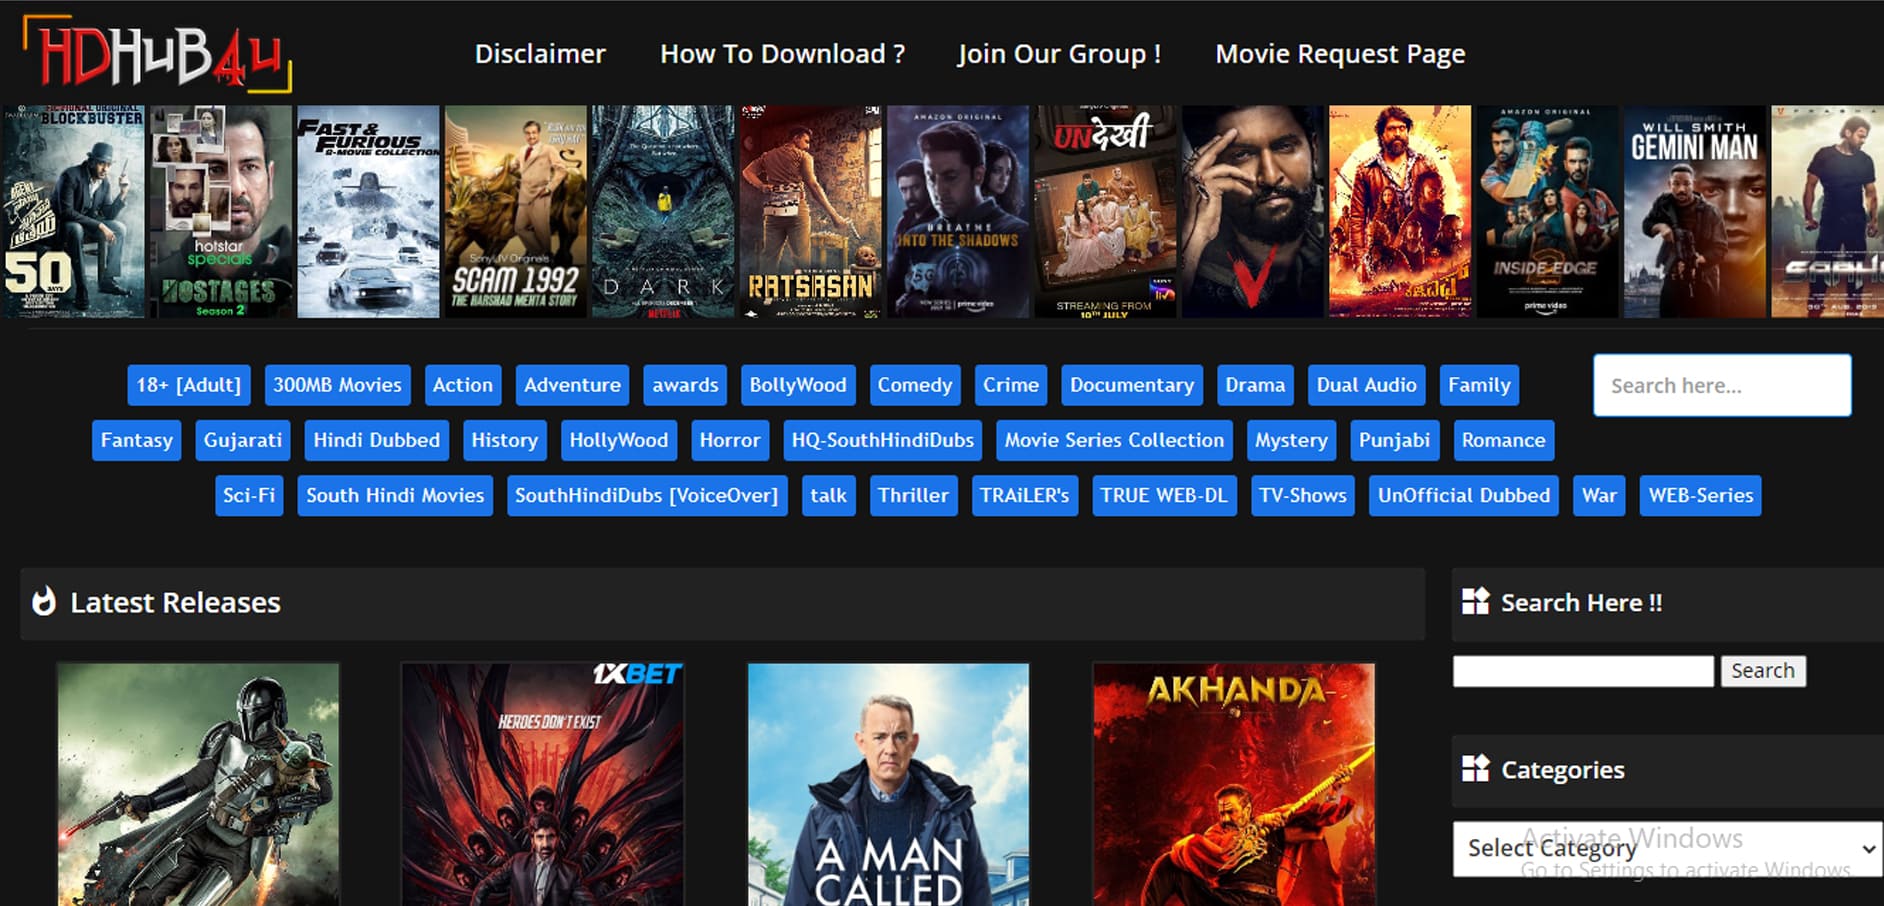The width and height of the screenshot is (1884, 906).
Task: Select the 18+ [Adult] category tag
Action: tap(189, 385)
